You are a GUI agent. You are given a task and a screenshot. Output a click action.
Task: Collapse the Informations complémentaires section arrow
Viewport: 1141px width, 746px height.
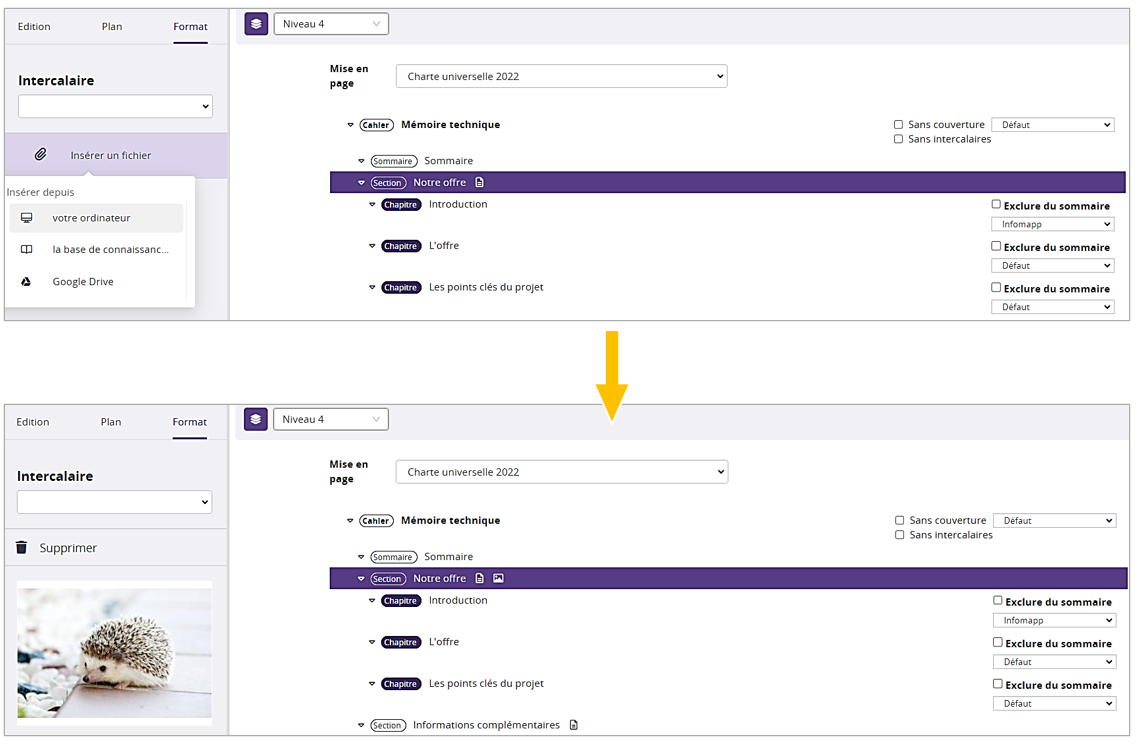tap(362, 725)
